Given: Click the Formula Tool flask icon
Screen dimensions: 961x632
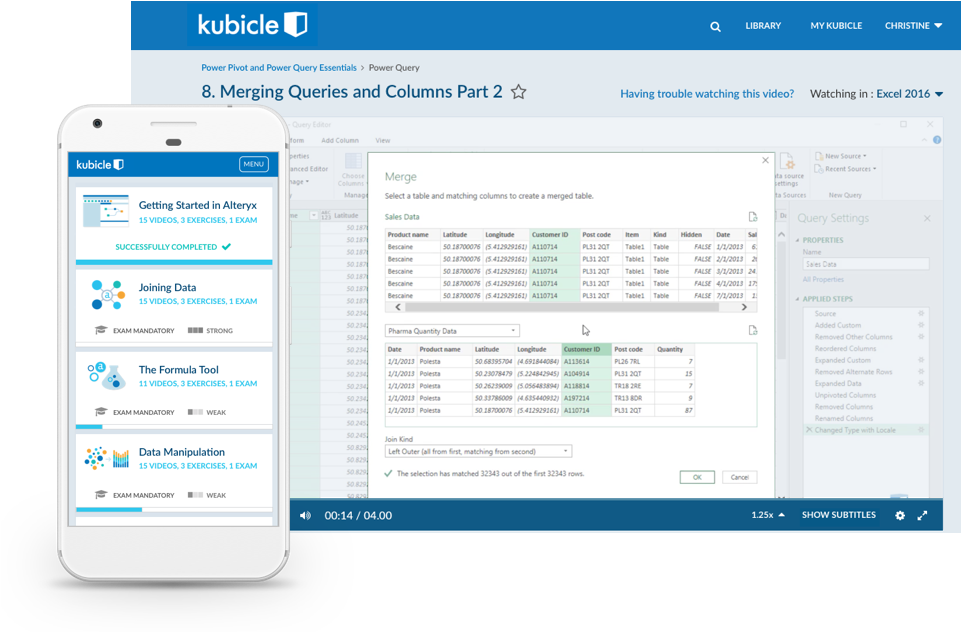Looking at the screenshot, I should 107,376.
